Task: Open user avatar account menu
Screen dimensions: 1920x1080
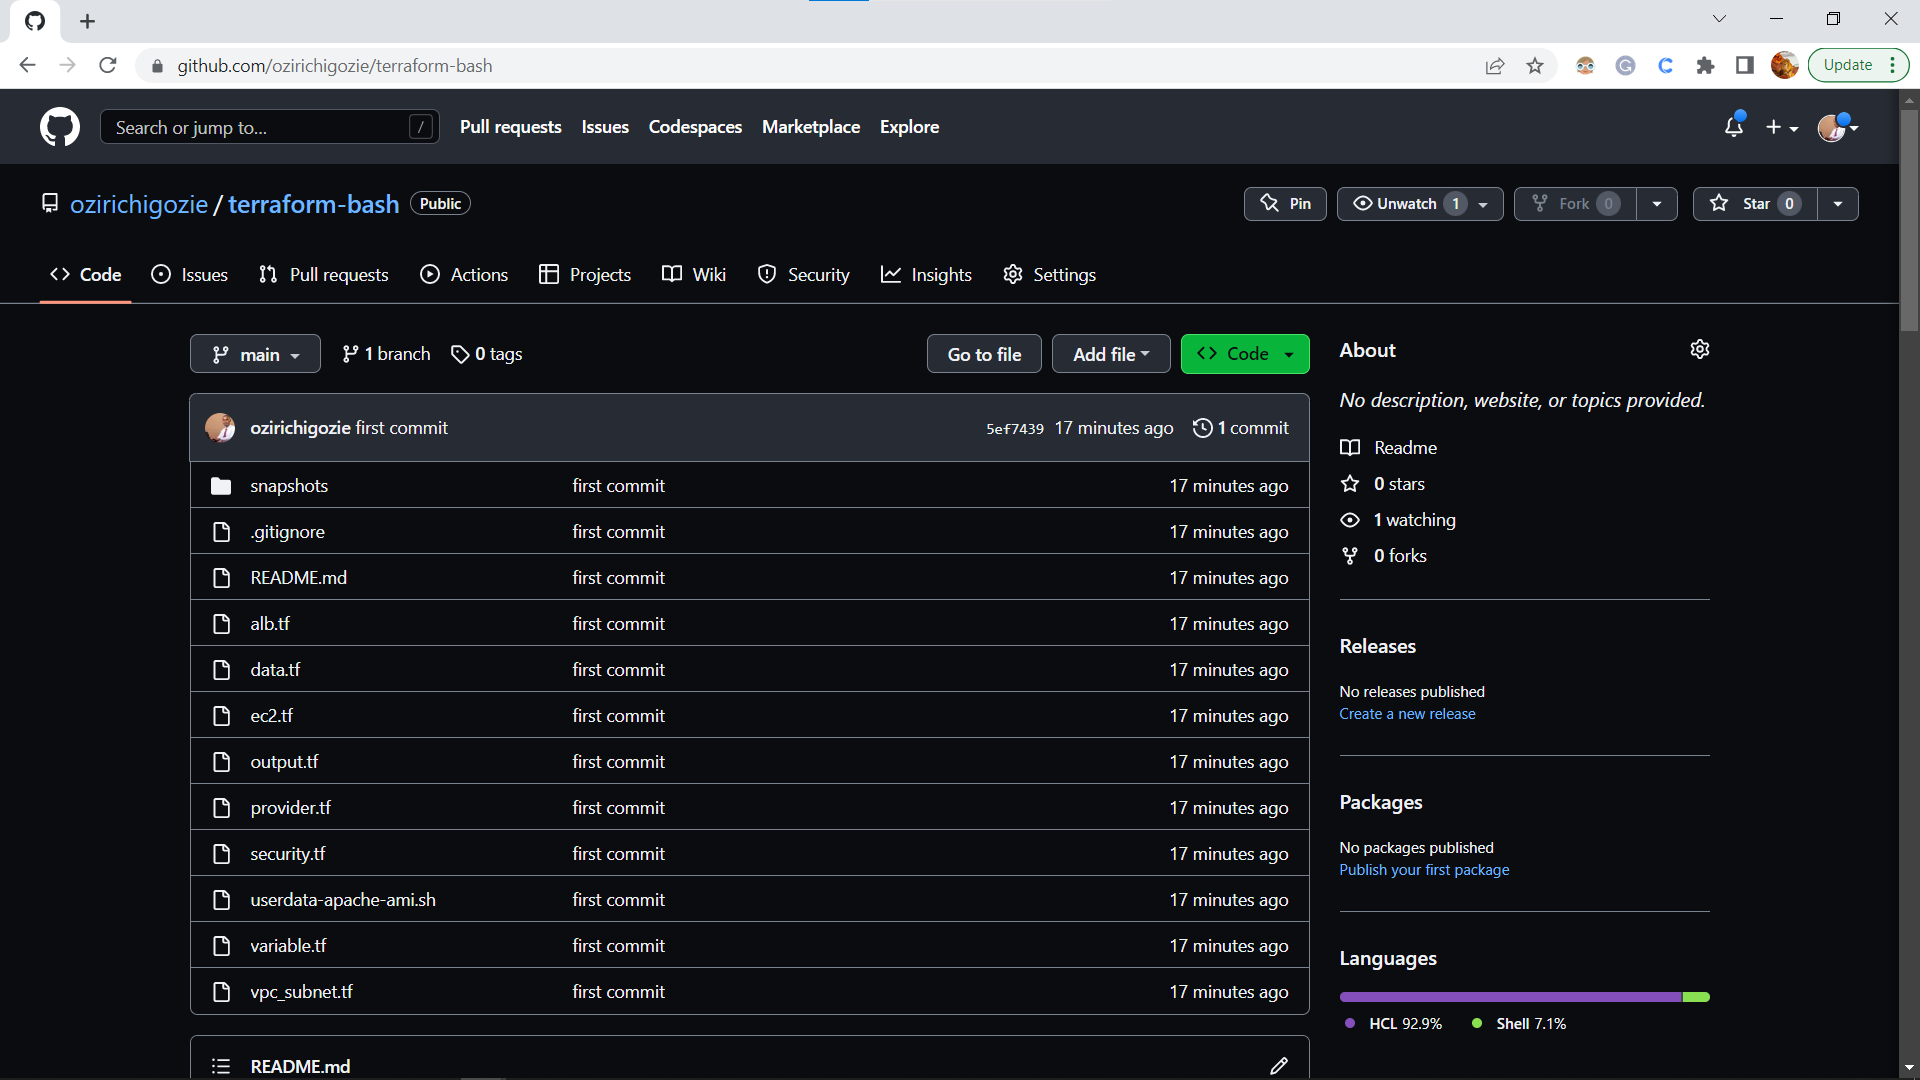Action: coord(1837,127)
